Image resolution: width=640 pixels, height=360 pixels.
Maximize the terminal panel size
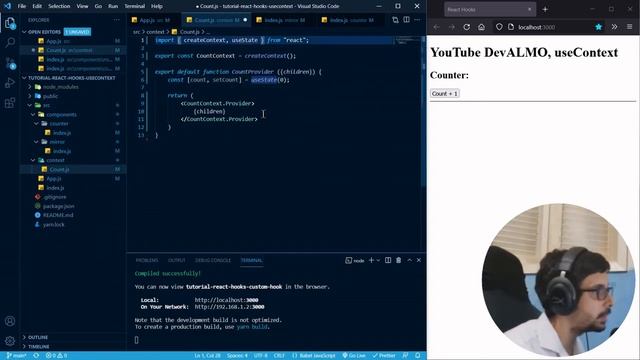pyautogui.click(x=409, y=260)
